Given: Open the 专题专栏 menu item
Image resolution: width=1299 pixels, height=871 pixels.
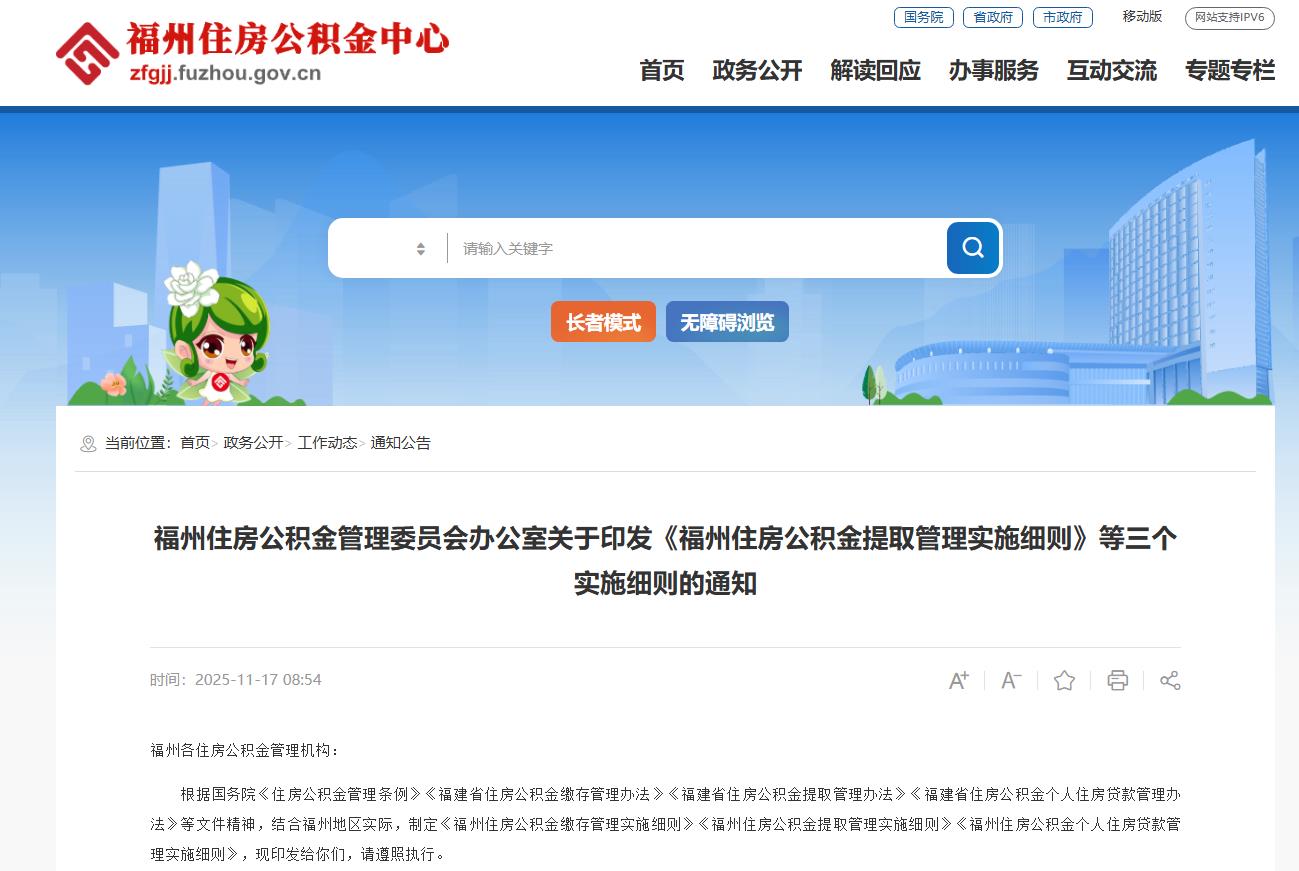Looking at the screenshot, I should point(1230,71).
